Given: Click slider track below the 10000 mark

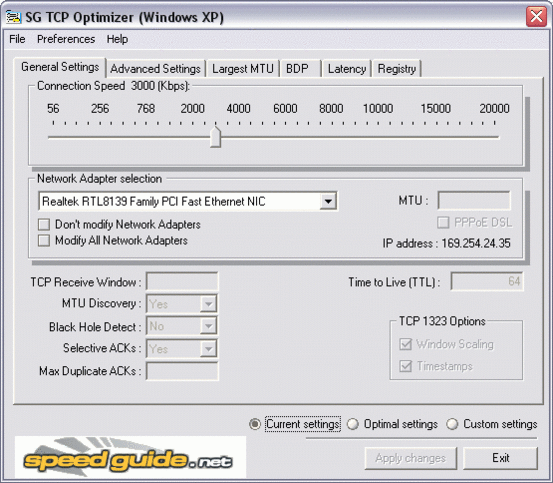Looking at the screenshot, I should 378,137.
